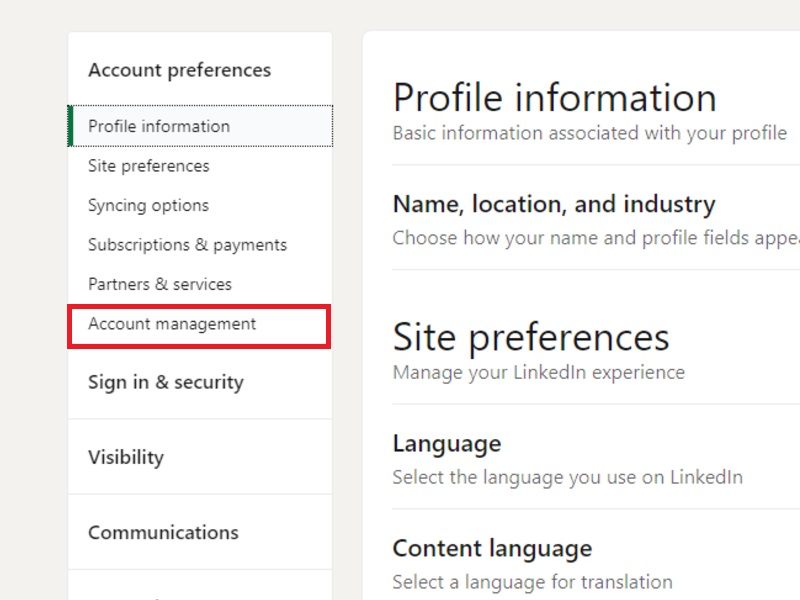Expand the Visibility section
The width and height of the screenshot is (800, 600).
point(125,457)
